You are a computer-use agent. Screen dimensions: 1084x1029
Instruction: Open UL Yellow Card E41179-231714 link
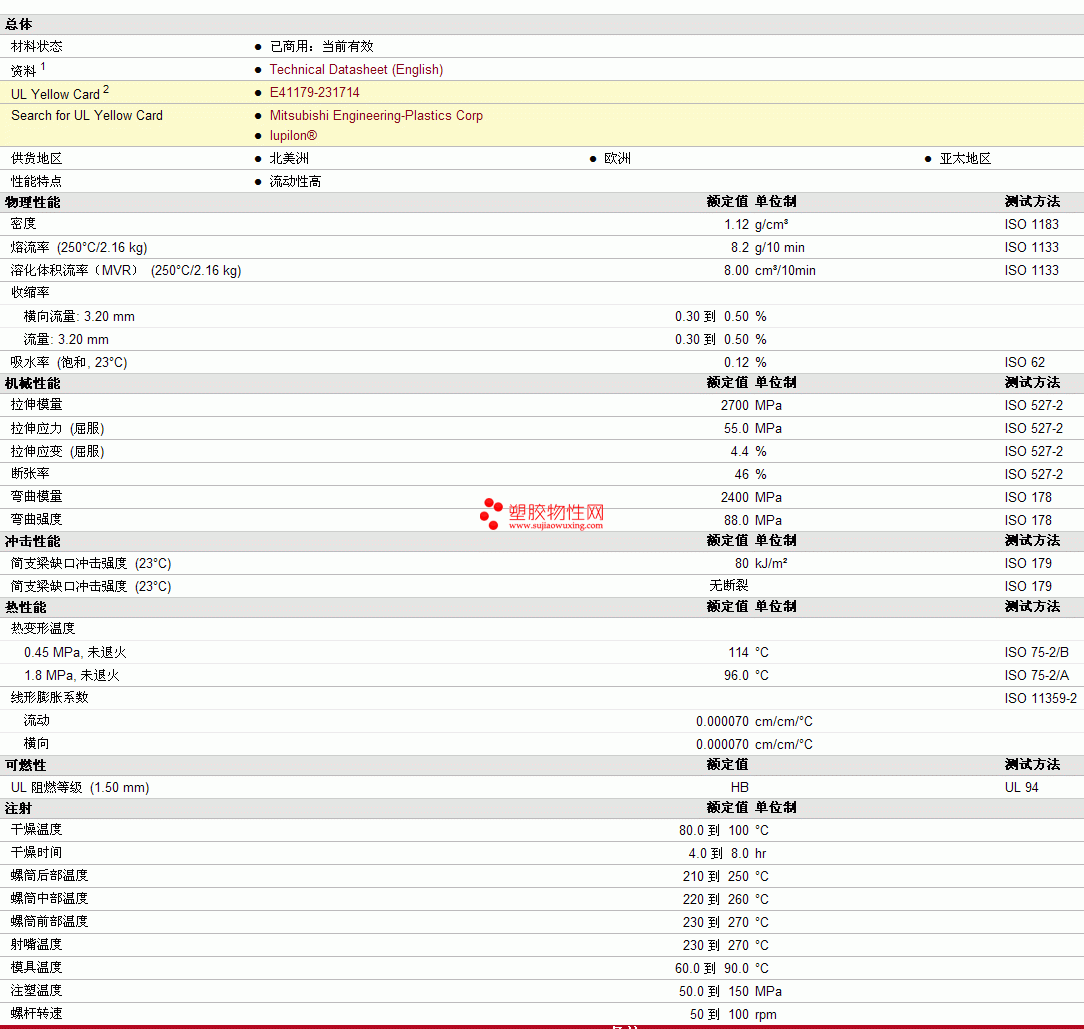[x=315, y=92]
